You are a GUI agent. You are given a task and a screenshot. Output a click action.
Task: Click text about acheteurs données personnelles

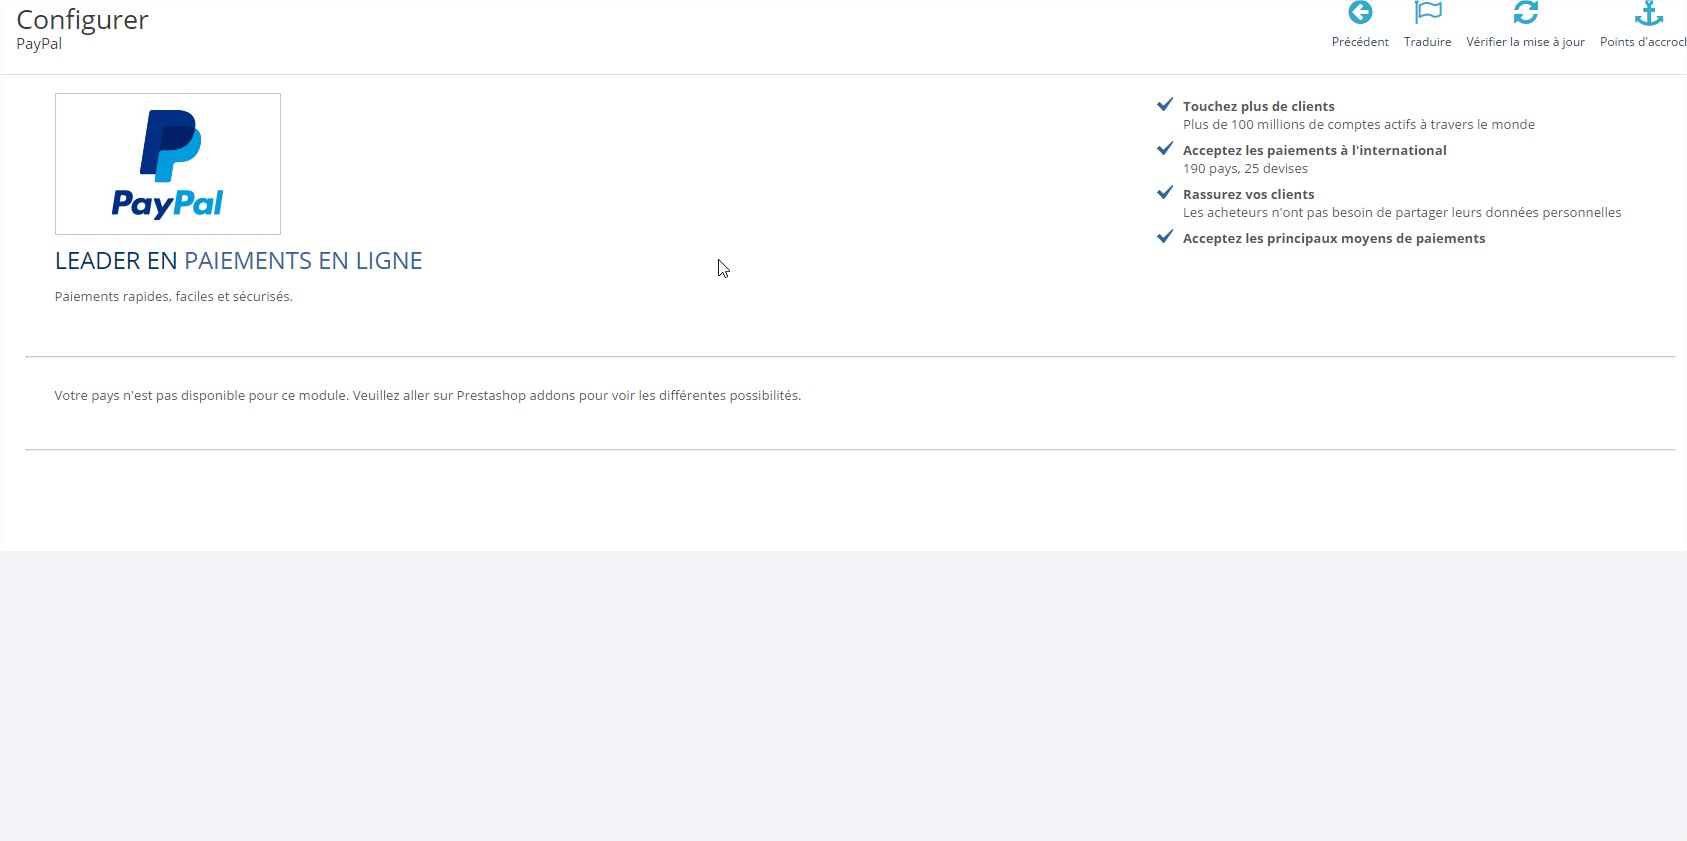1402,213
